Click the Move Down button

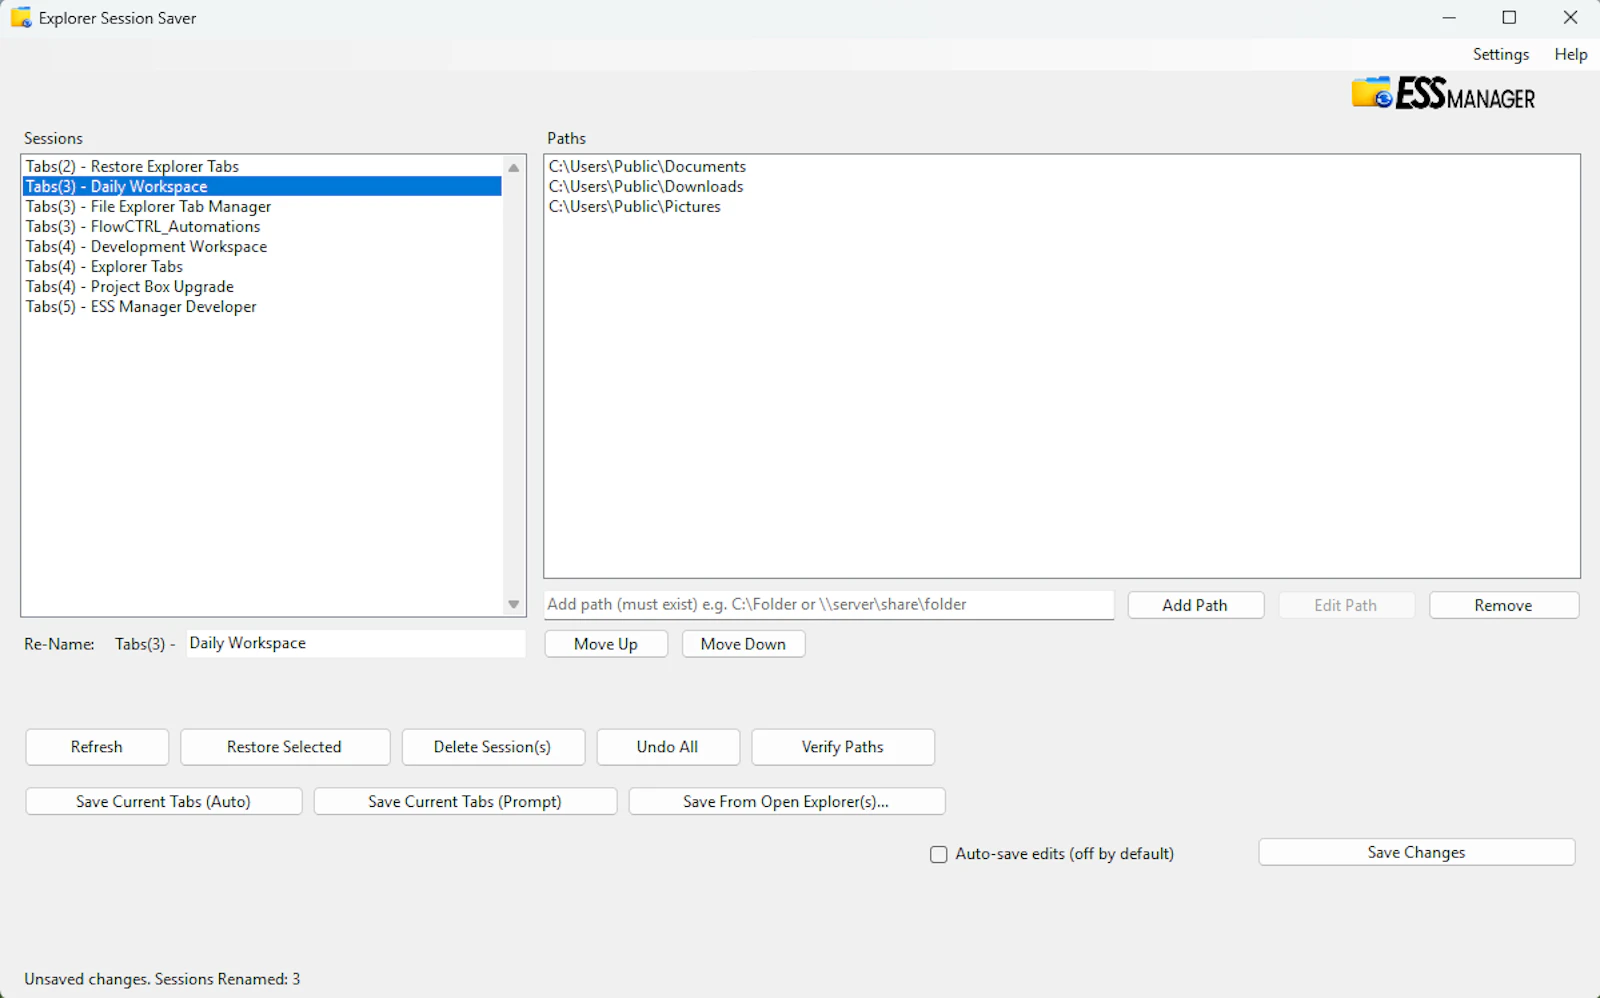[743, 644]
